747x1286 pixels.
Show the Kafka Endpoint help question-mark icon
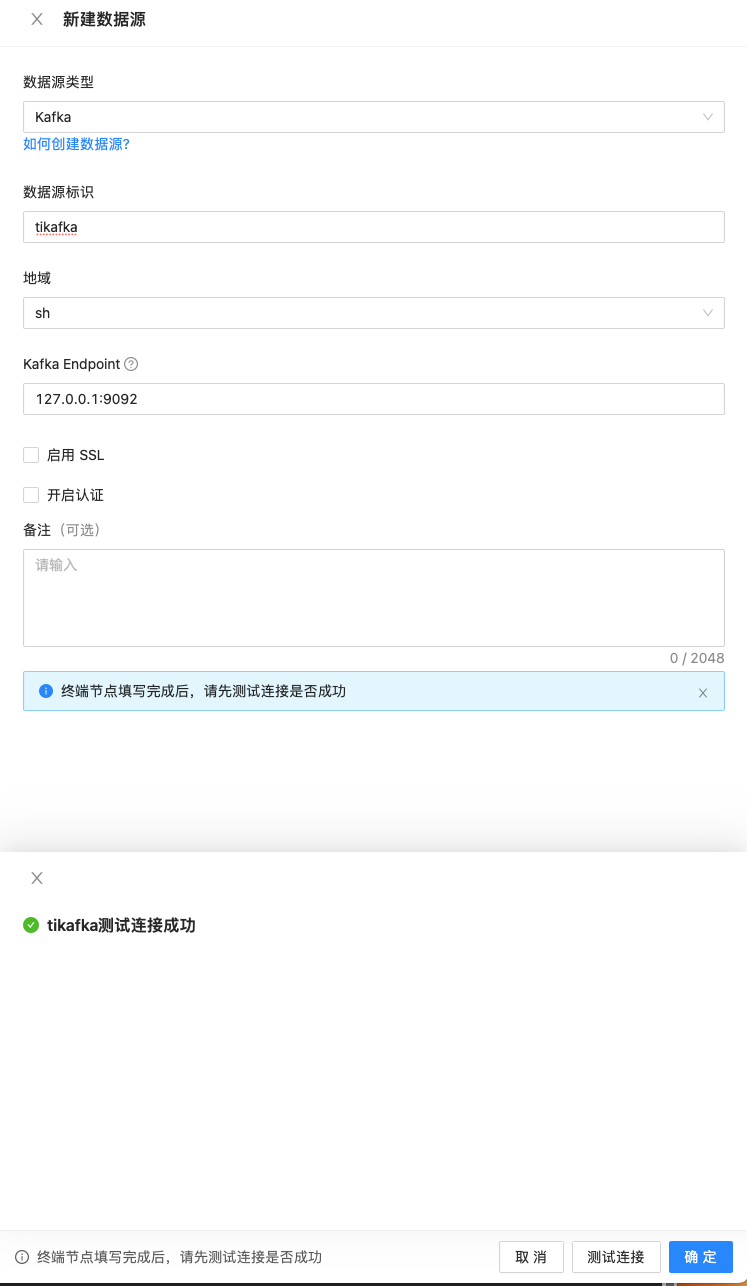pyautogui.click(x=131, y=364)
